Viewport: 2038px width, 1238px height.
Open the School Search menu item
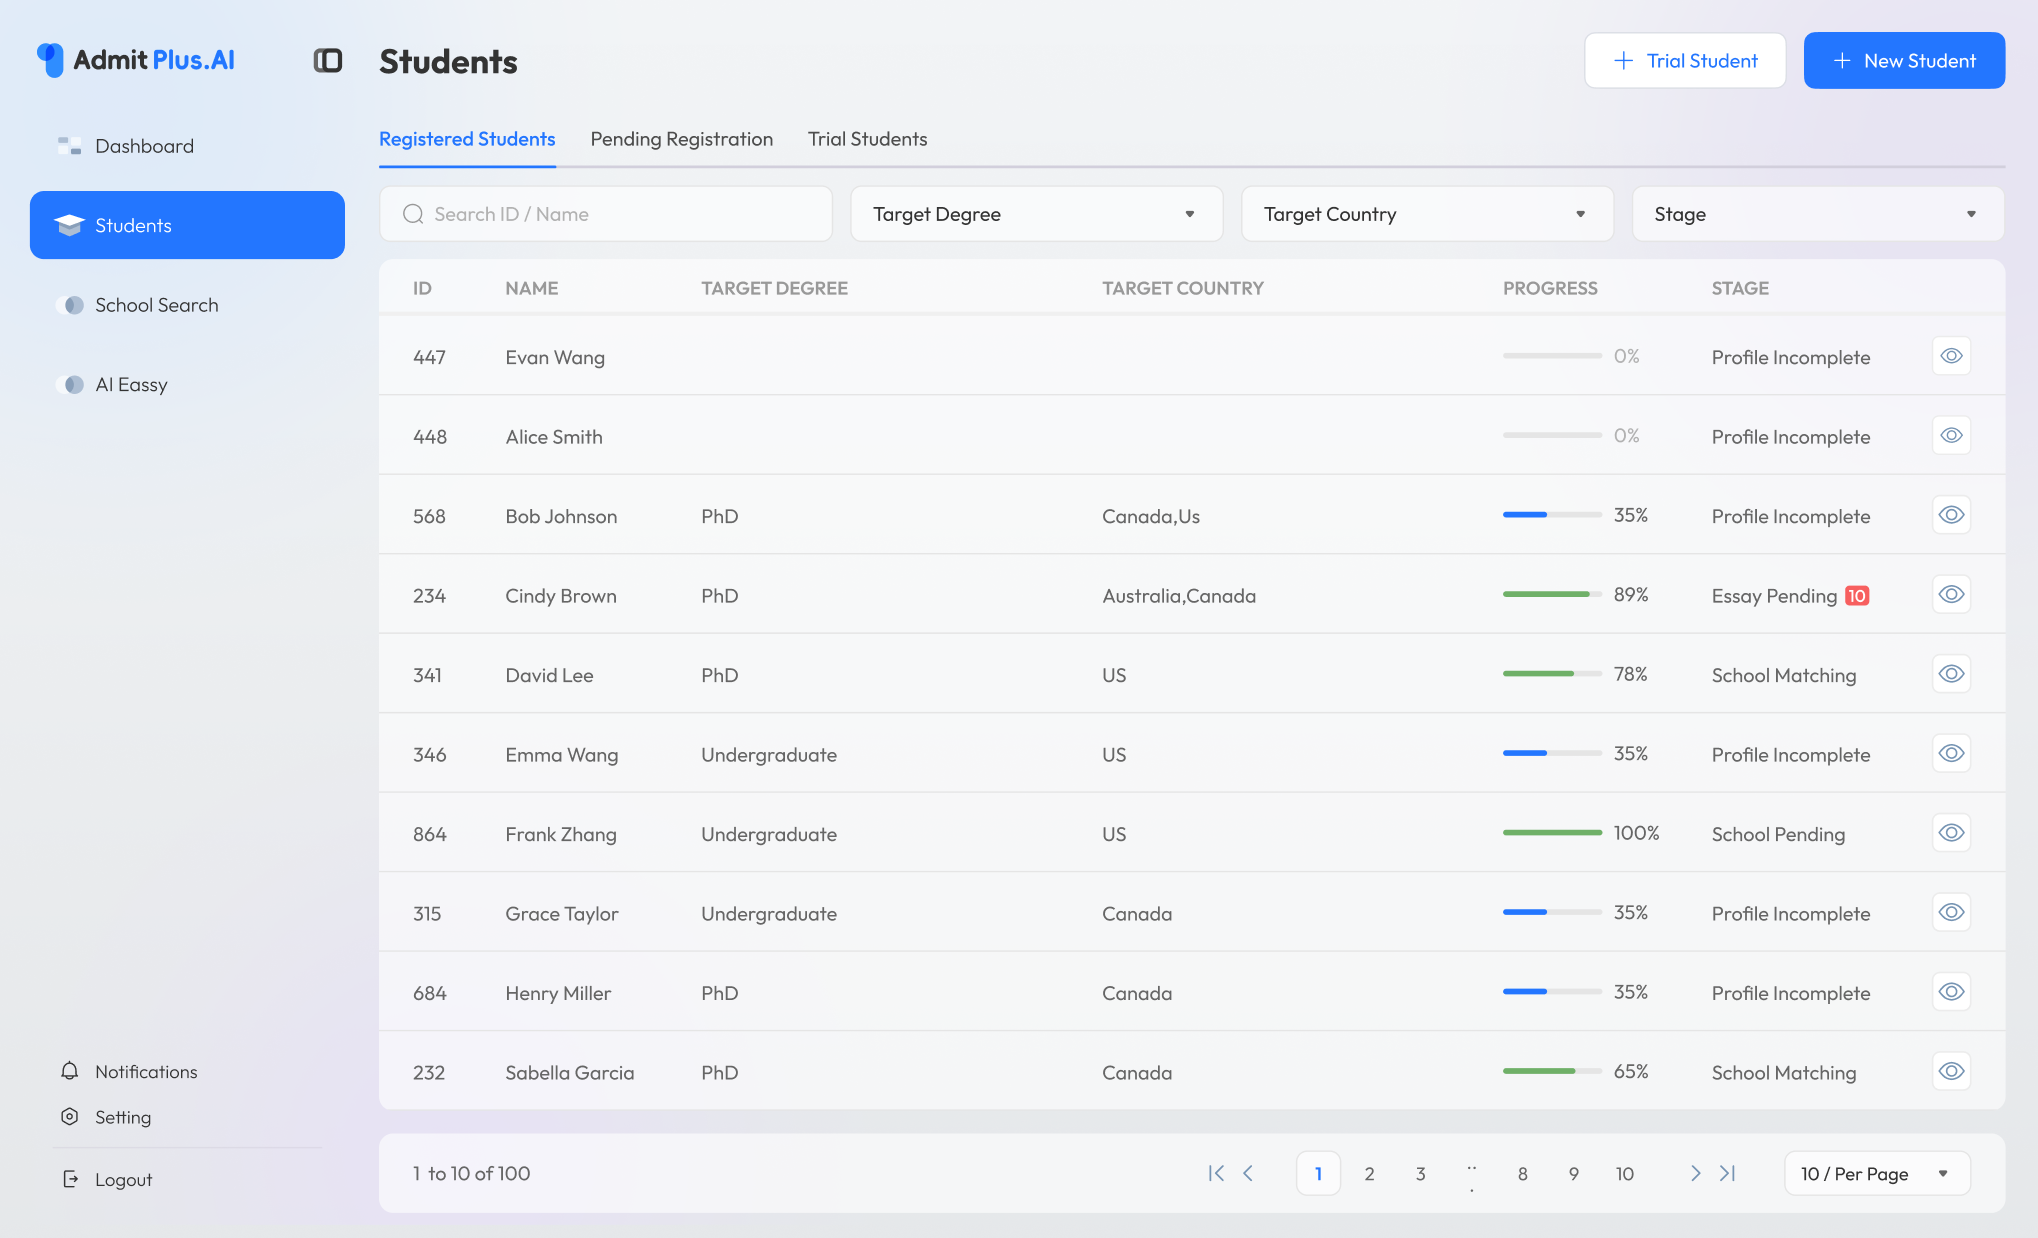pyautogui.click(x=156, y=305)
